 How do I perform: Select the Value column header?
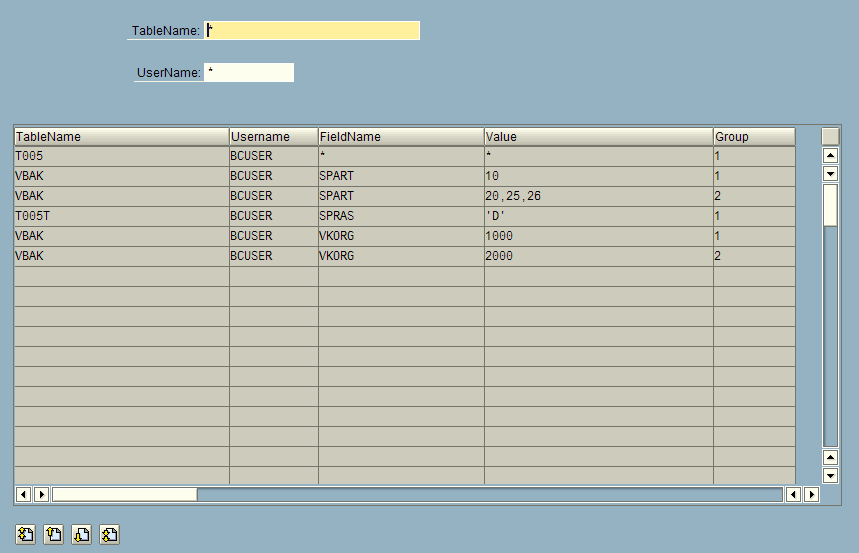pyautogui.click(x=599, y=136)
